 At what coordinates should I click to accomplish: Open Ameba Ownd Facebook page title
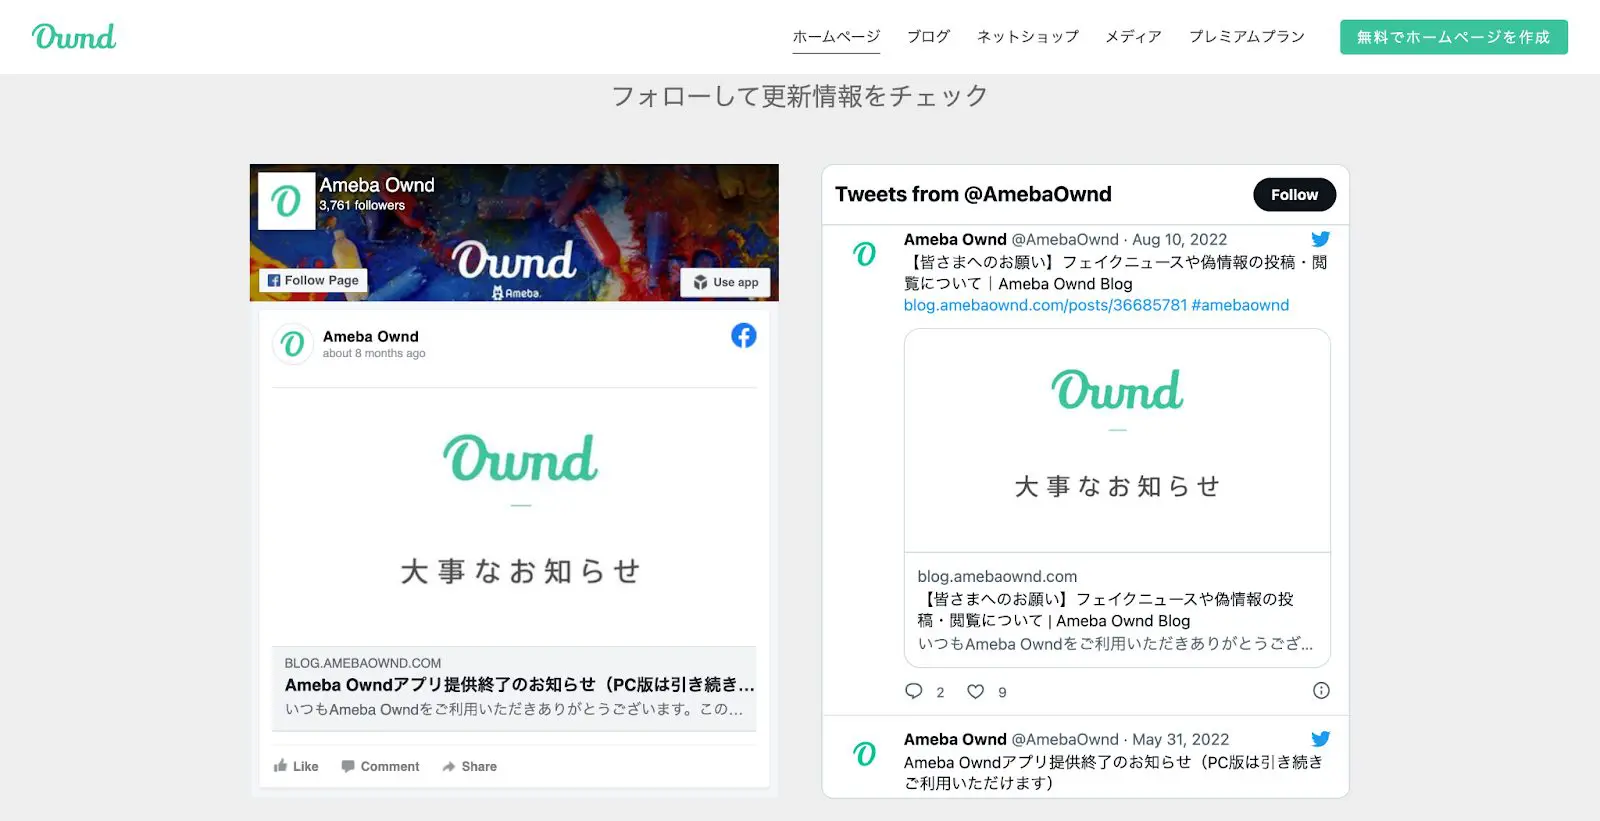tap(377, 185)
